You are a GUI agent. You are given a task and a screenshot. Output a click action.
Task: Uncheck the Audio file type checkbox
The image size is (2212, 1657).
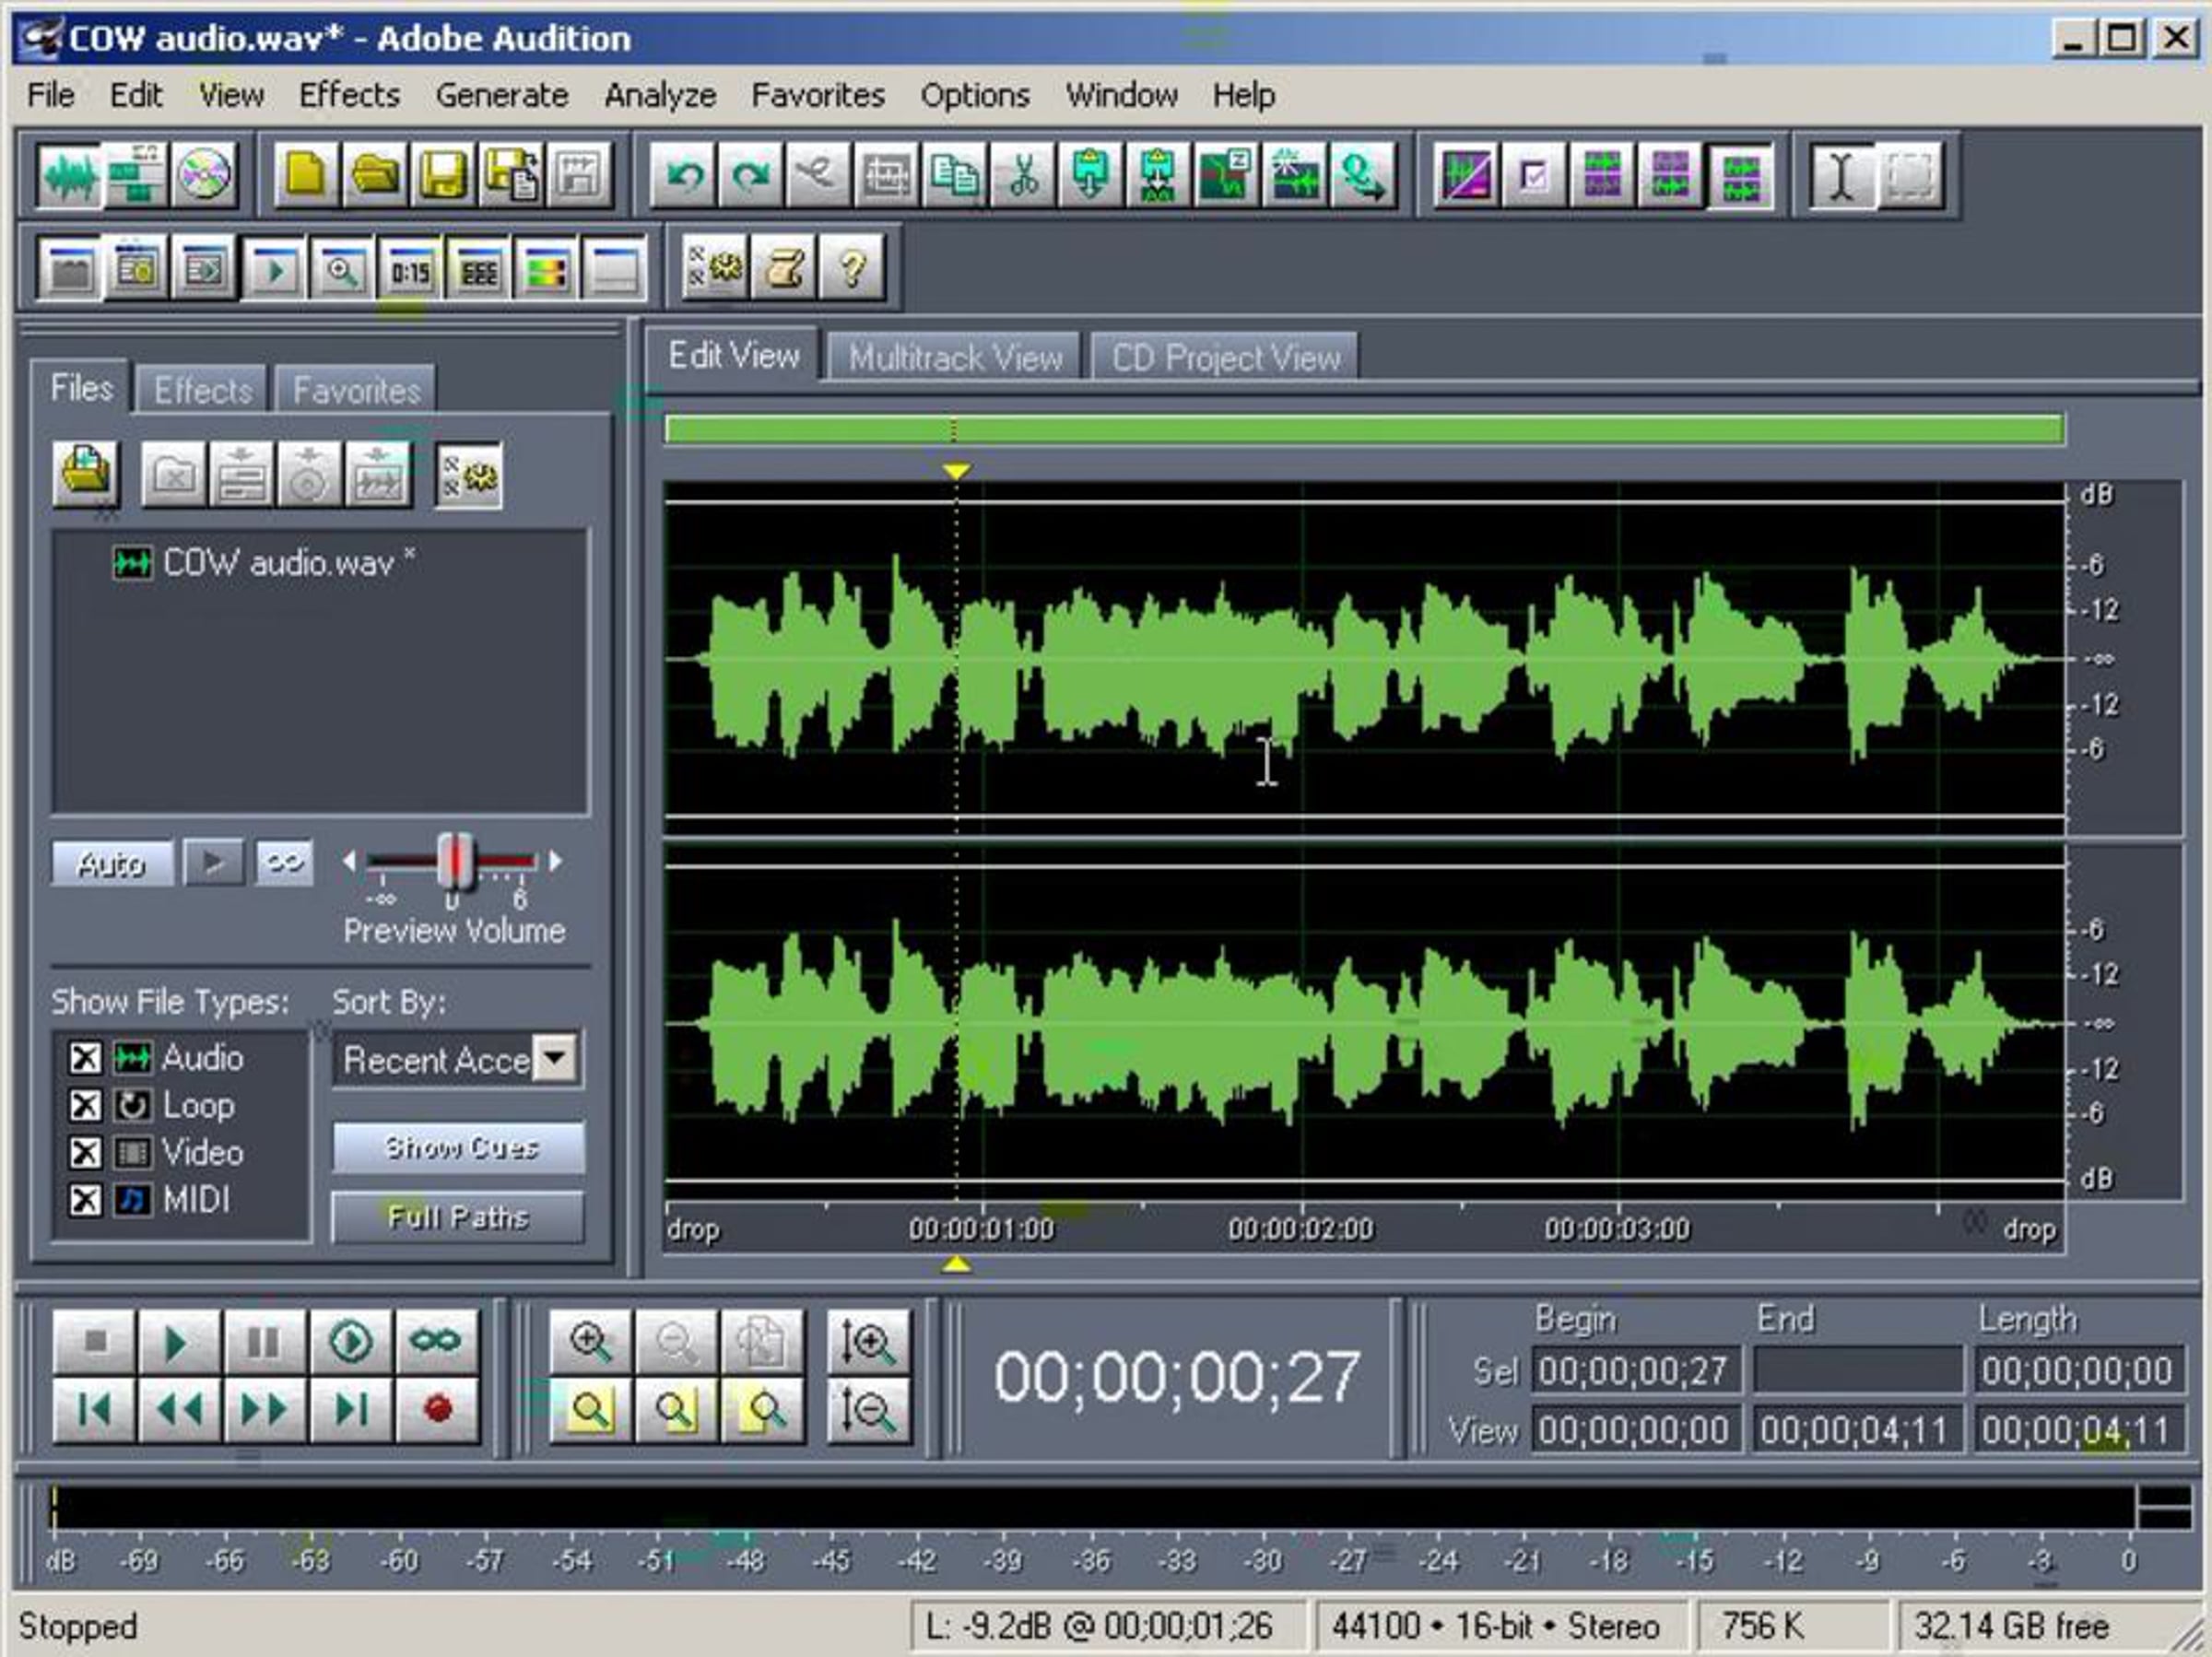pyautogui.click(x=86, y=1057)
